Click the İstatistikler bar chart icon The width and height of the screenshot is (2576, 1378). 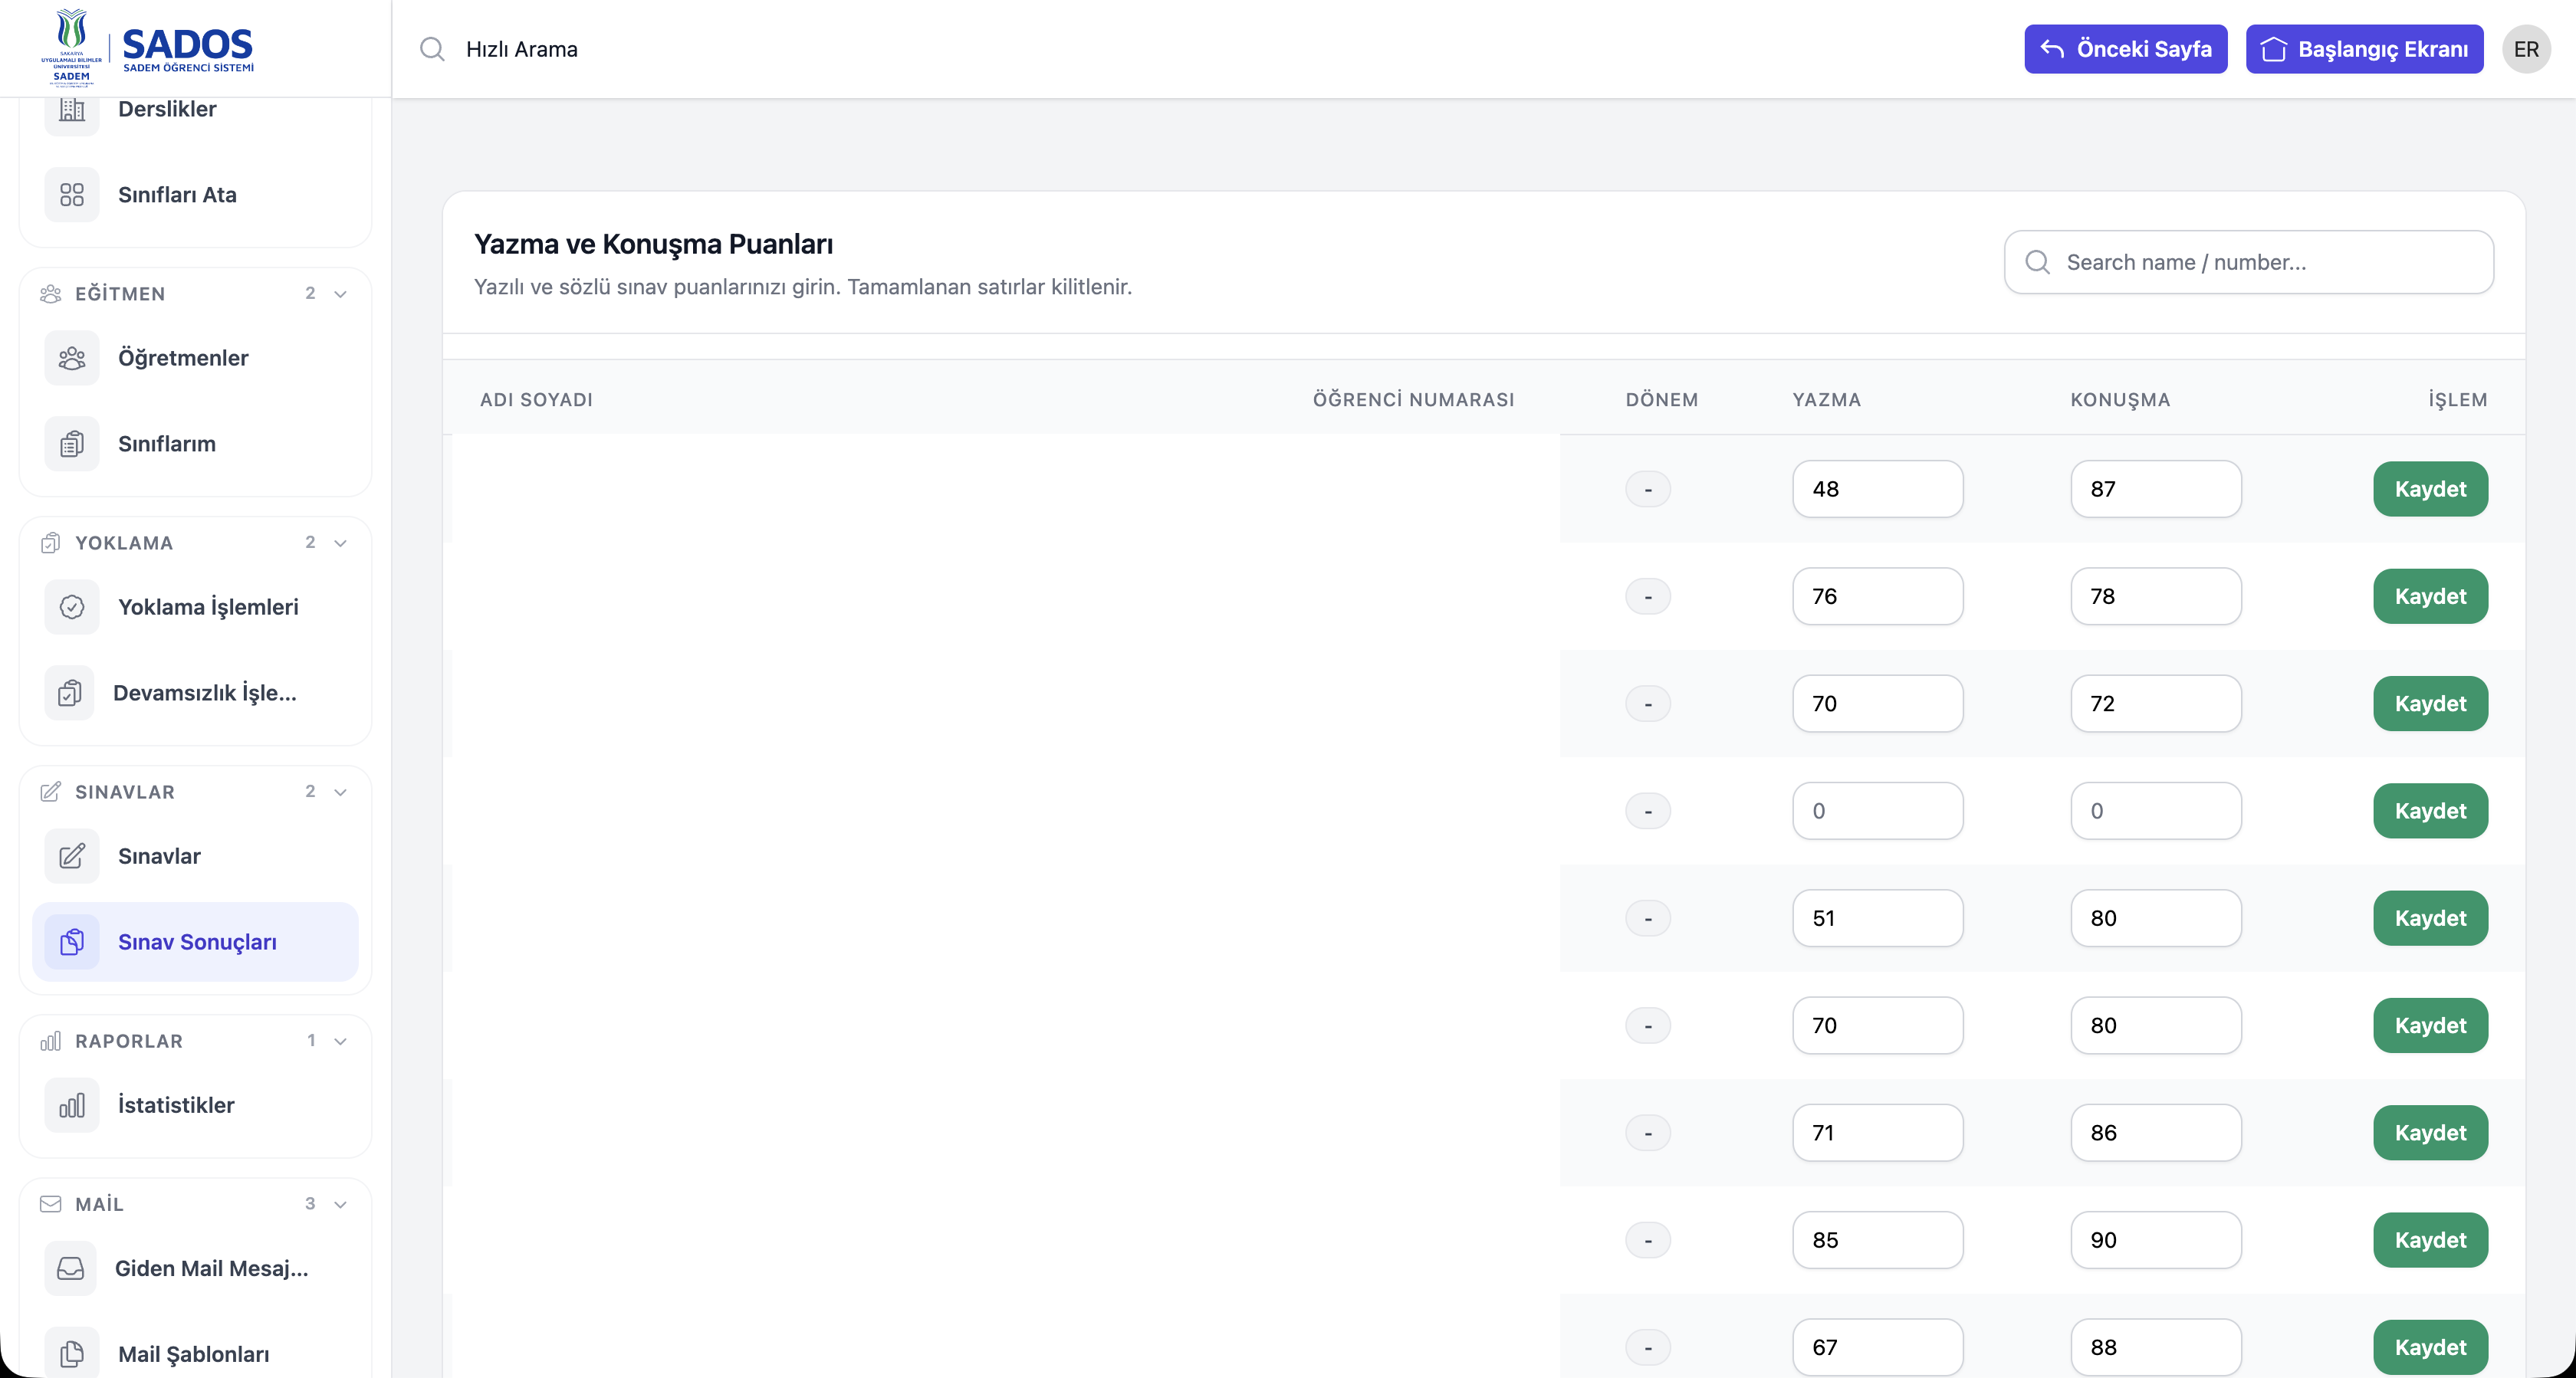(x=72, y=1105)
